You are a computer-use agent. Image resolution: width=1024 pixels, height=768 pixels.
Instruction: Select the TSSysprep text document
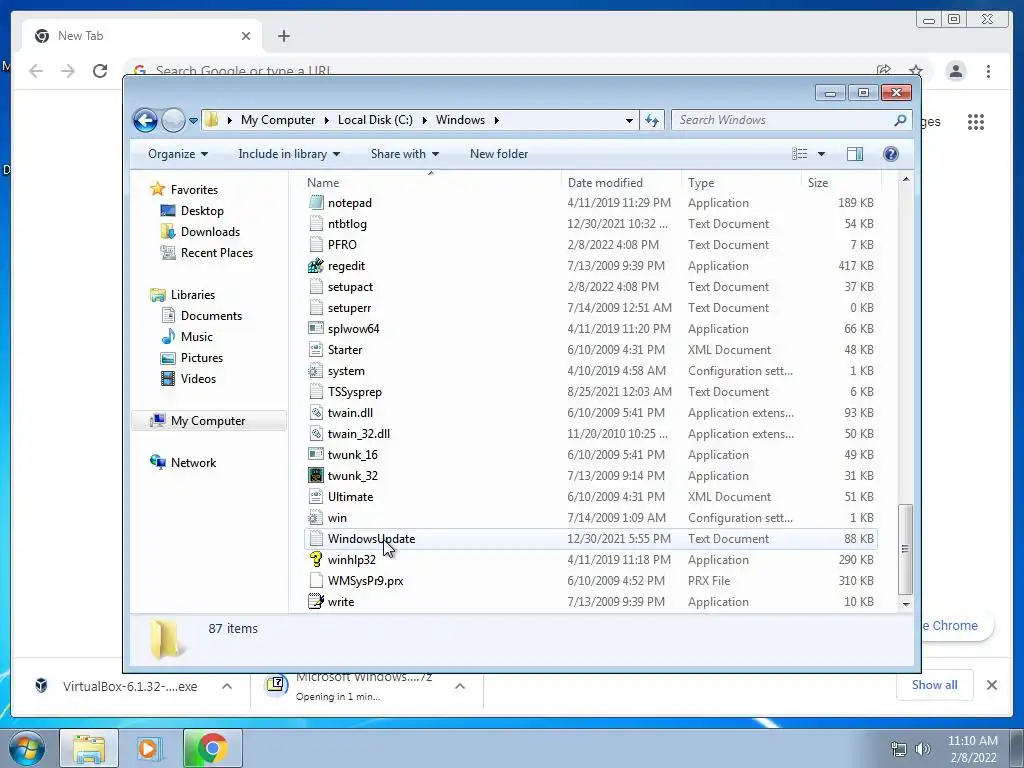tap(355, 392)
